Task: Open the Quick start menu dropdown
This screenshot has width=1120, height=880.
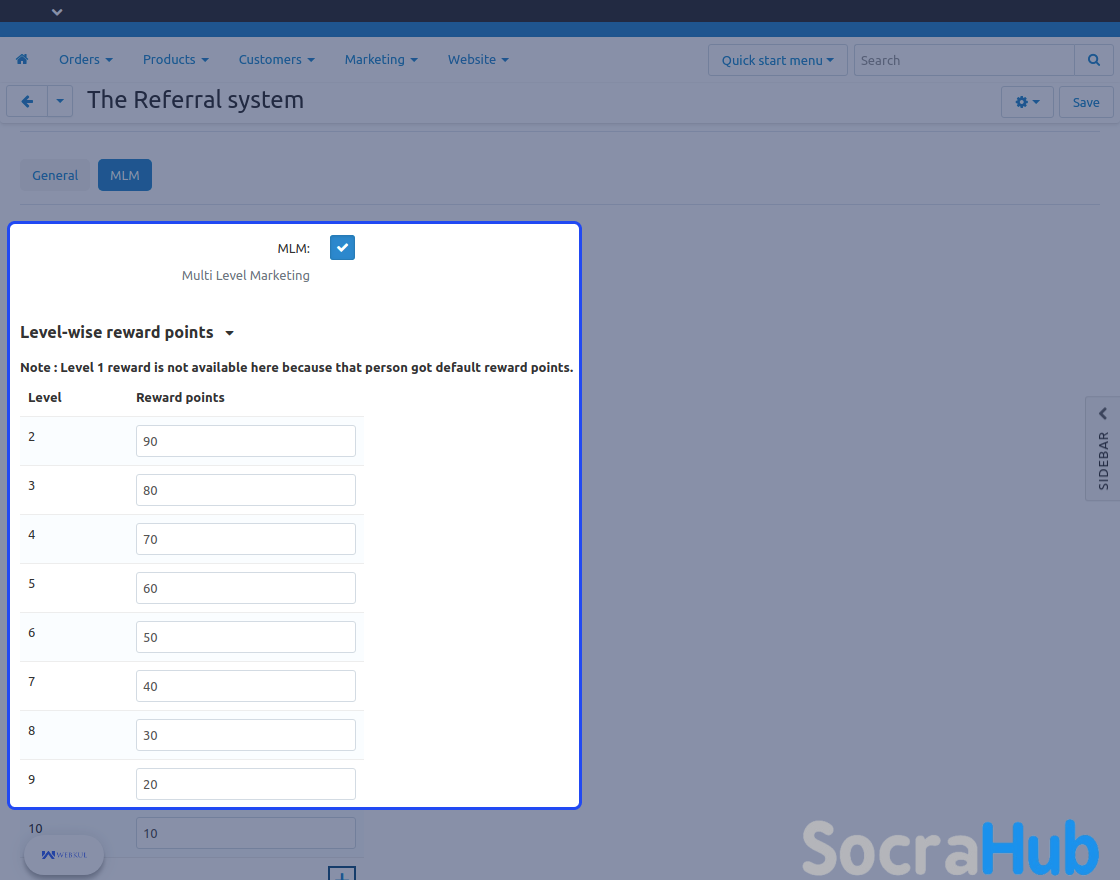Action: pos(777,60)
